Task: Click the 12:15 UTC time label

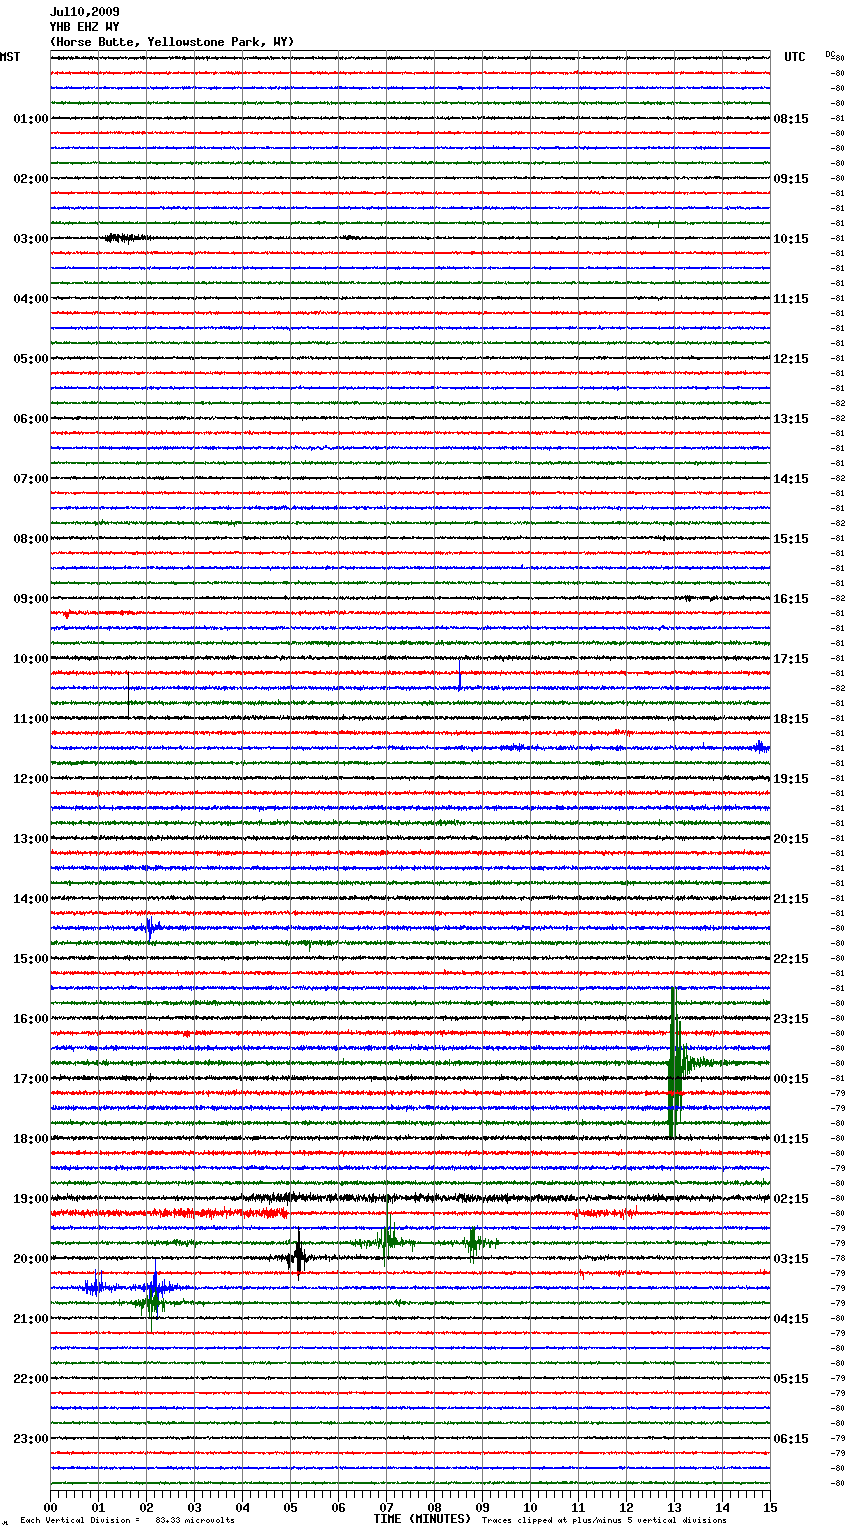Action: pyautogui.click(x=791, y=359)
